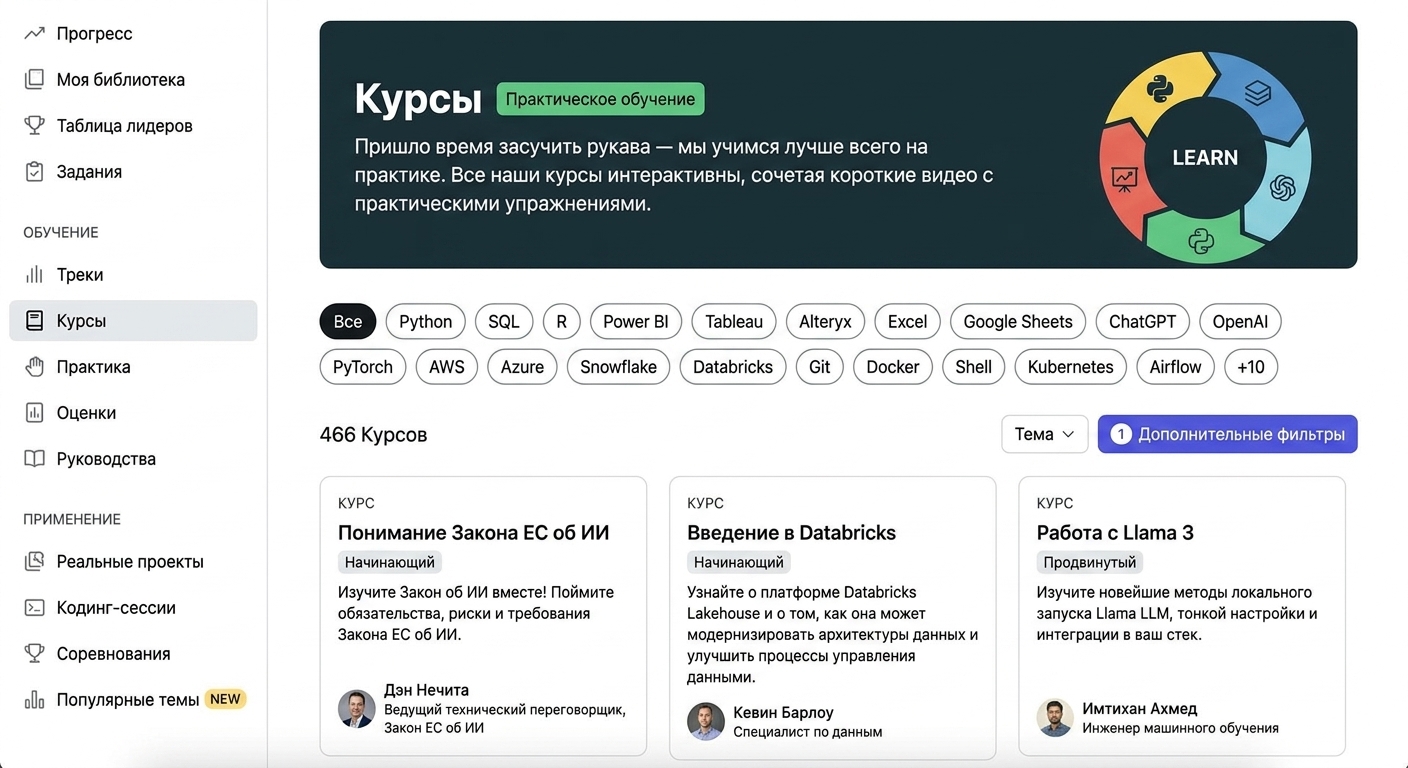Click the Progress trend-line icon in sidebar
The width and height of the screenshot is (1408, 768).
[x=34, y=33]
